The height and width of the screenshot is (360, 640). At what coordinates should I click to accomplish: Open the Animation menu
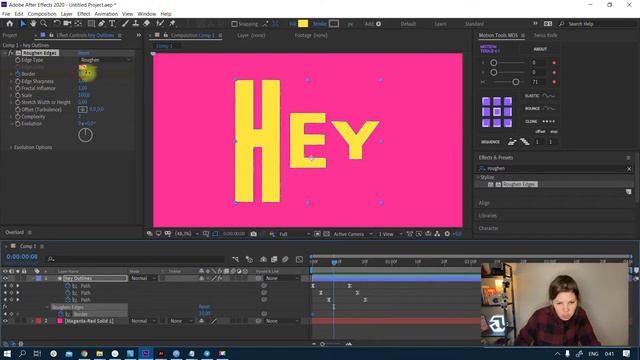click(106, 14)
